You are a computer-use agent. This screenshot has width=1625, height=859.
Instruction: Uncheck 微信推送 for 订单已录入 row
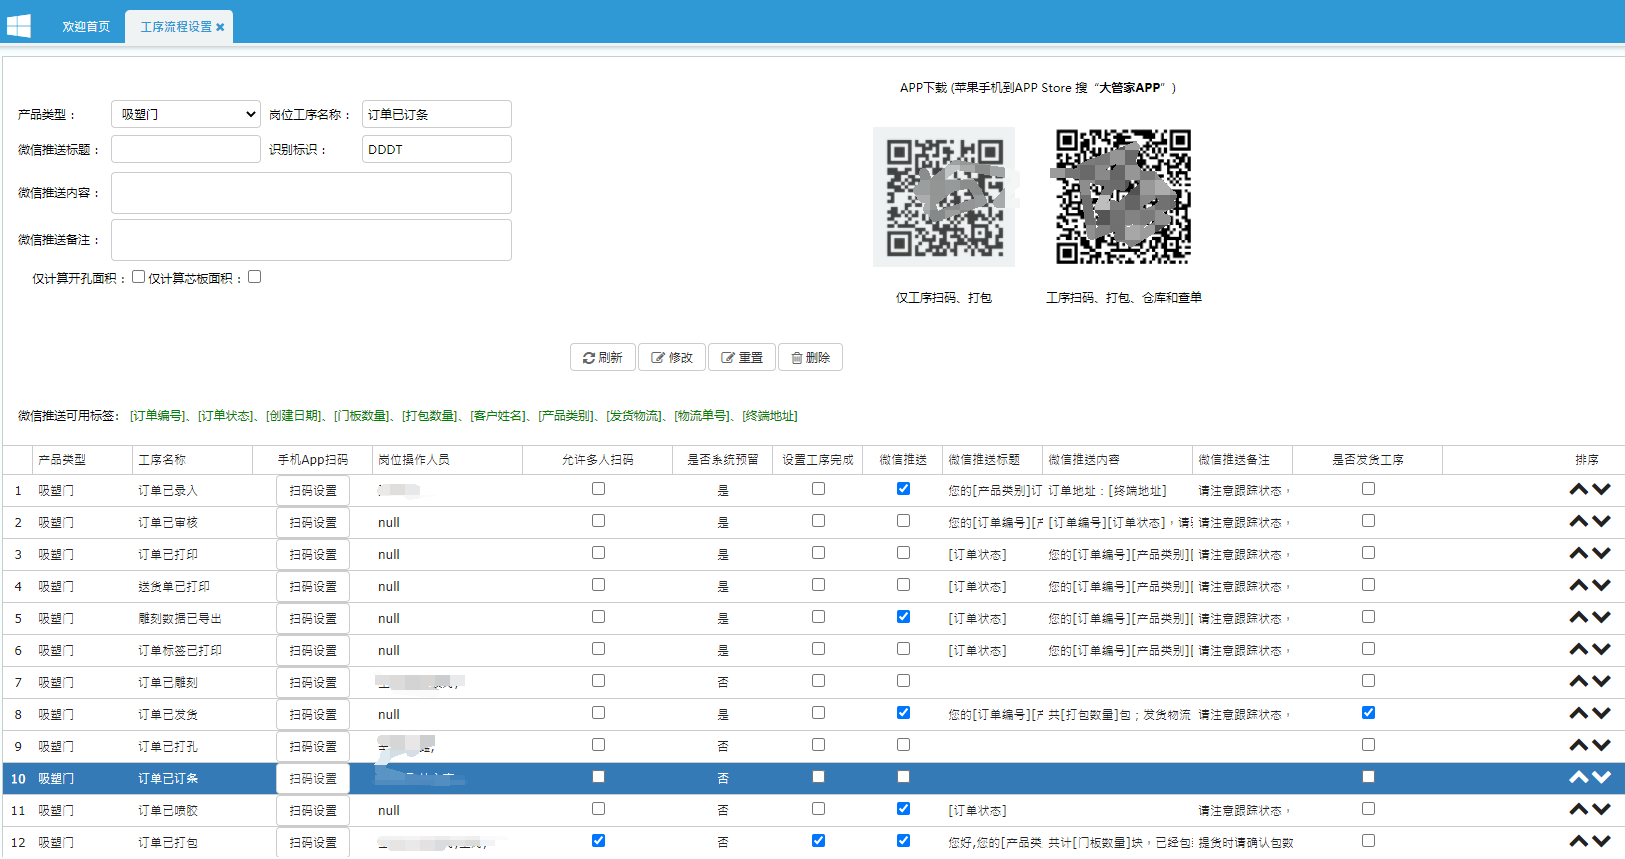click(903, 489)
